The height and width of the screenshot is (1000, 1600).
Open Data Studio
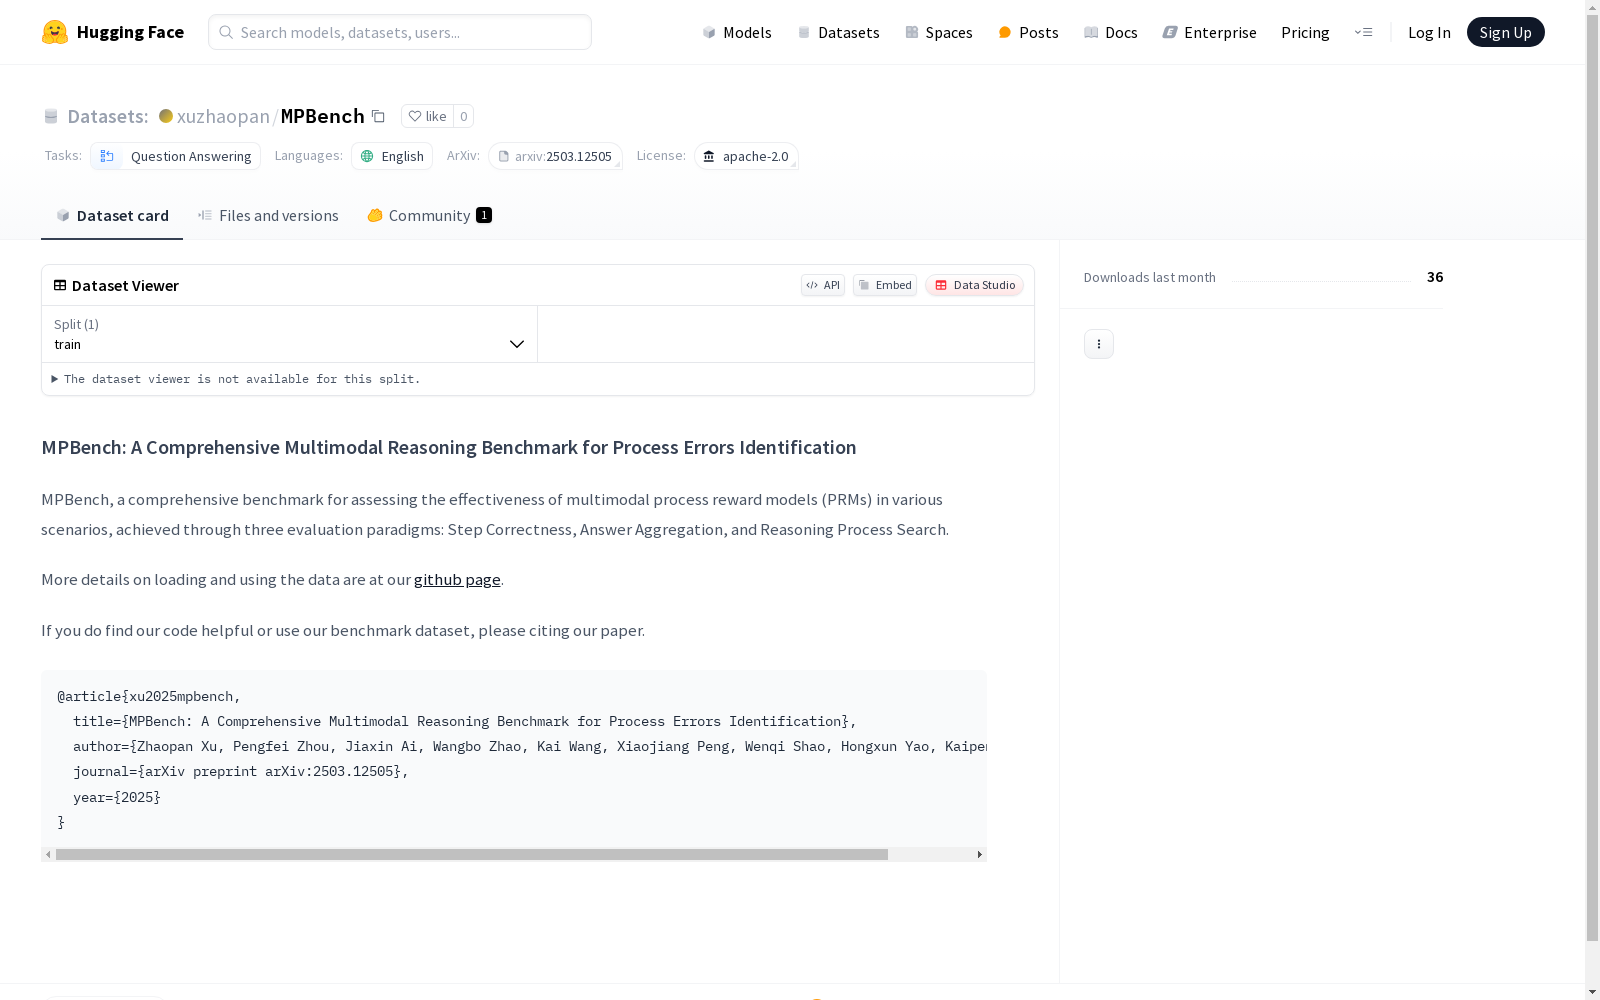point(974,285)
